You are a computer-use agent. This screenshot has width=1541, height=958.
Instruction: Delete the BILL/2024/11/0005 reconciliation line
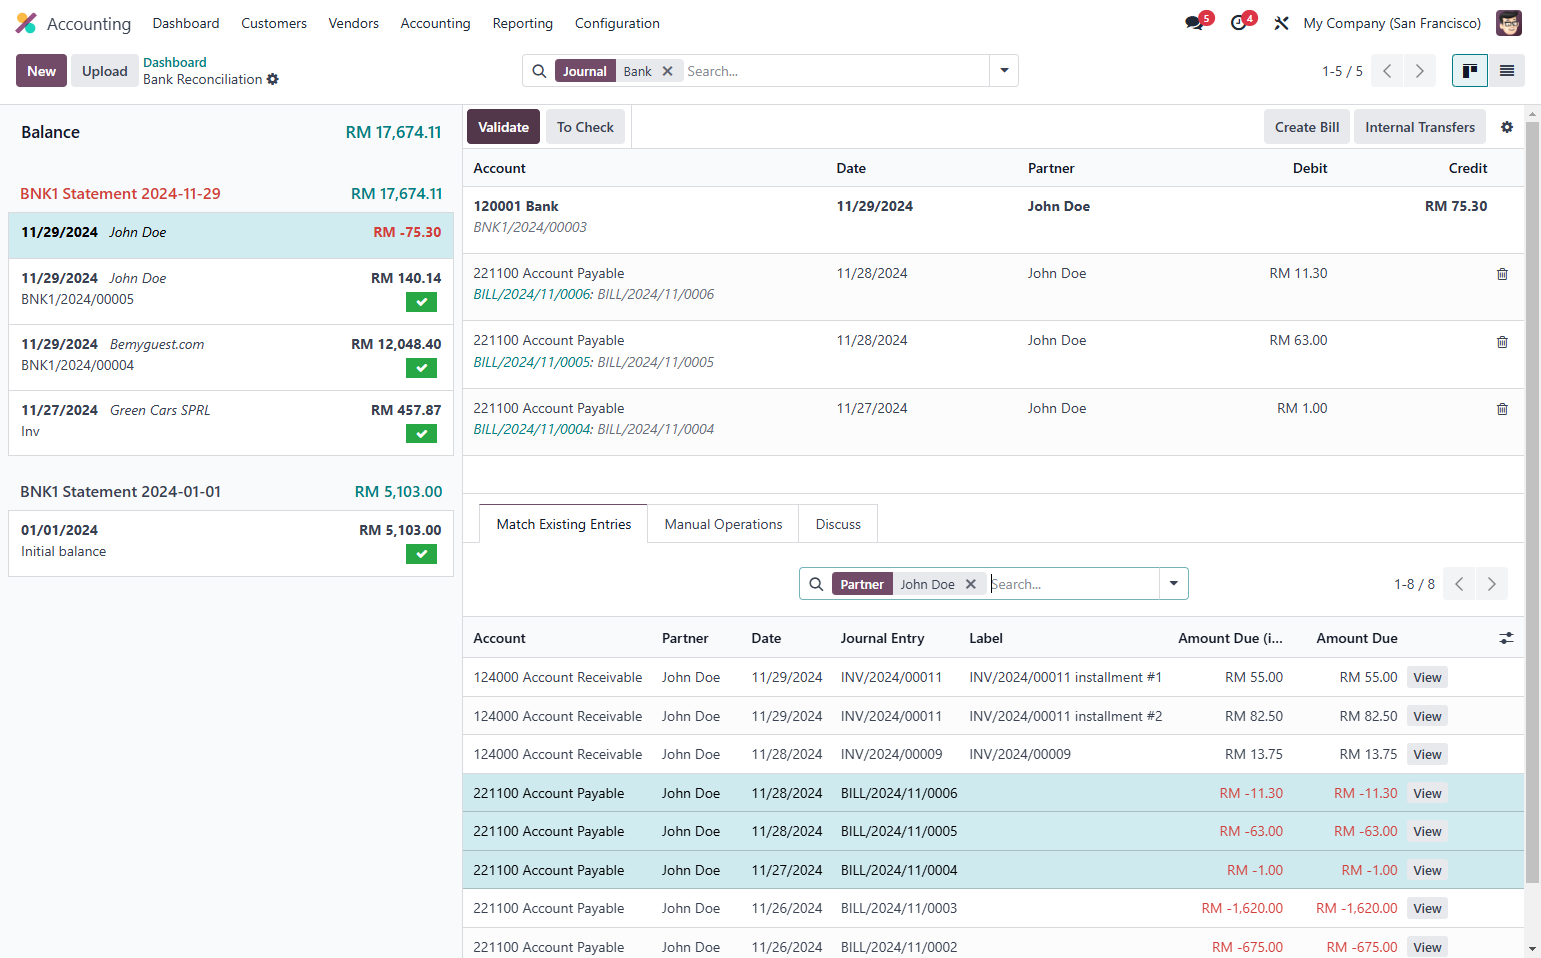click(x=1502, y=342)
